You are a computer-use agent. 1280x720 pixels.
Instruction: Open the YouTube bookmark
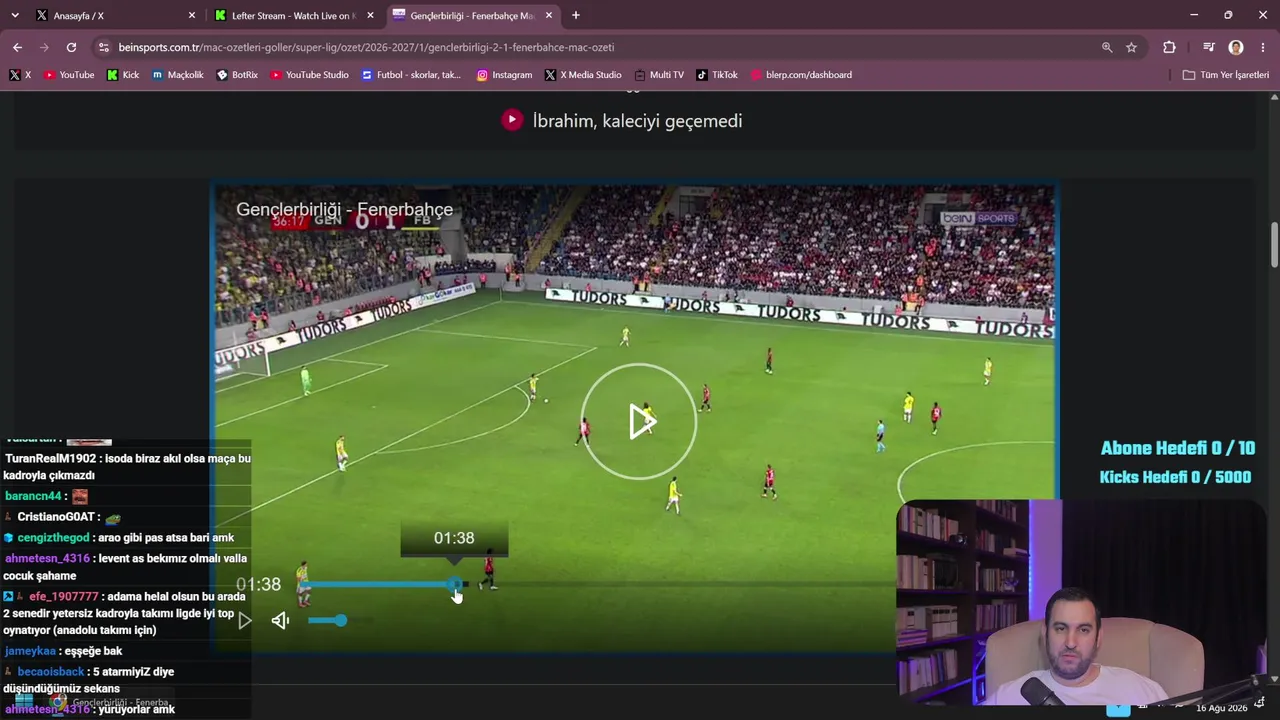[x=69, y=75]
